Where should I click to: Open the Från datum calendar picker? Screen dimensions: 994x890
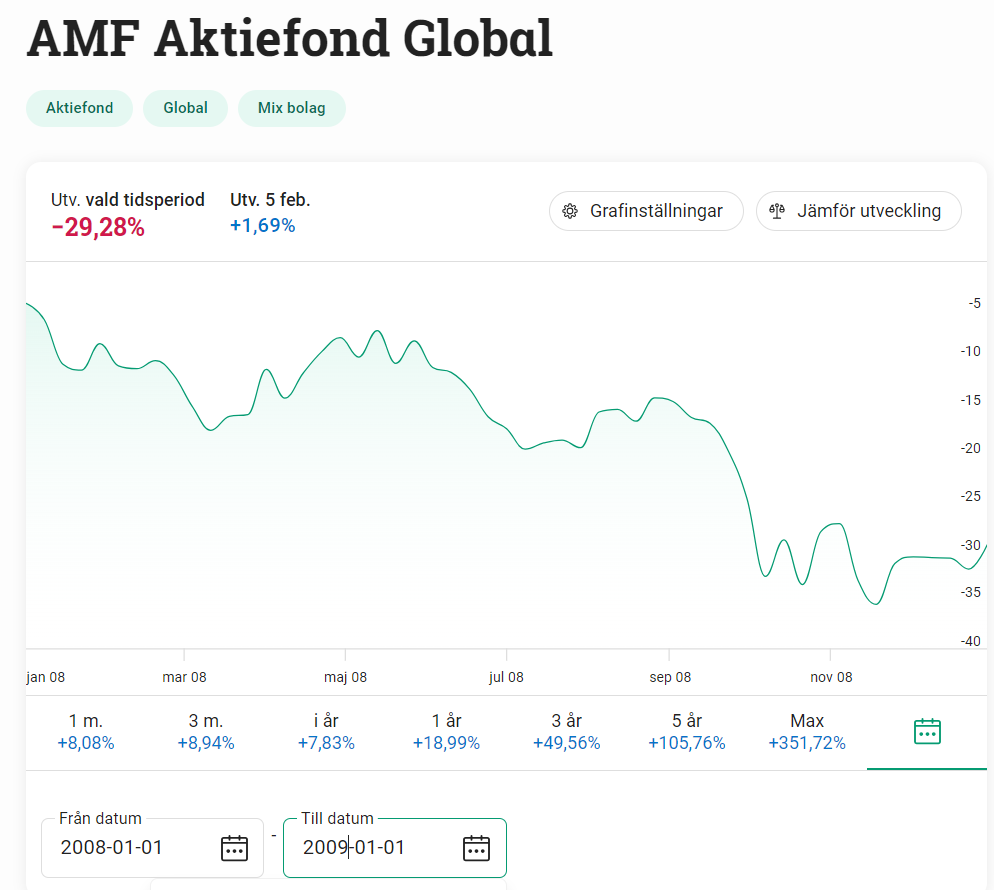coord(234,848)
